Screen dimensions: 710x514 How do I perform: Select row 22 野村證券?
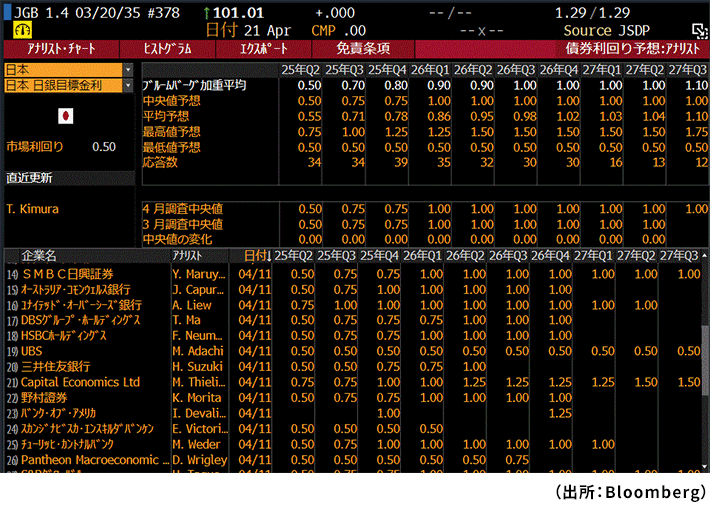(x=352, y=398)
